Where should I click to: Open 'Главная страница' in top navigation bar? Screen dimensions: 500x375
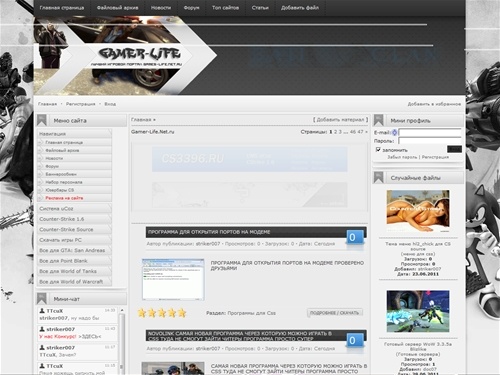pos(62,8)
